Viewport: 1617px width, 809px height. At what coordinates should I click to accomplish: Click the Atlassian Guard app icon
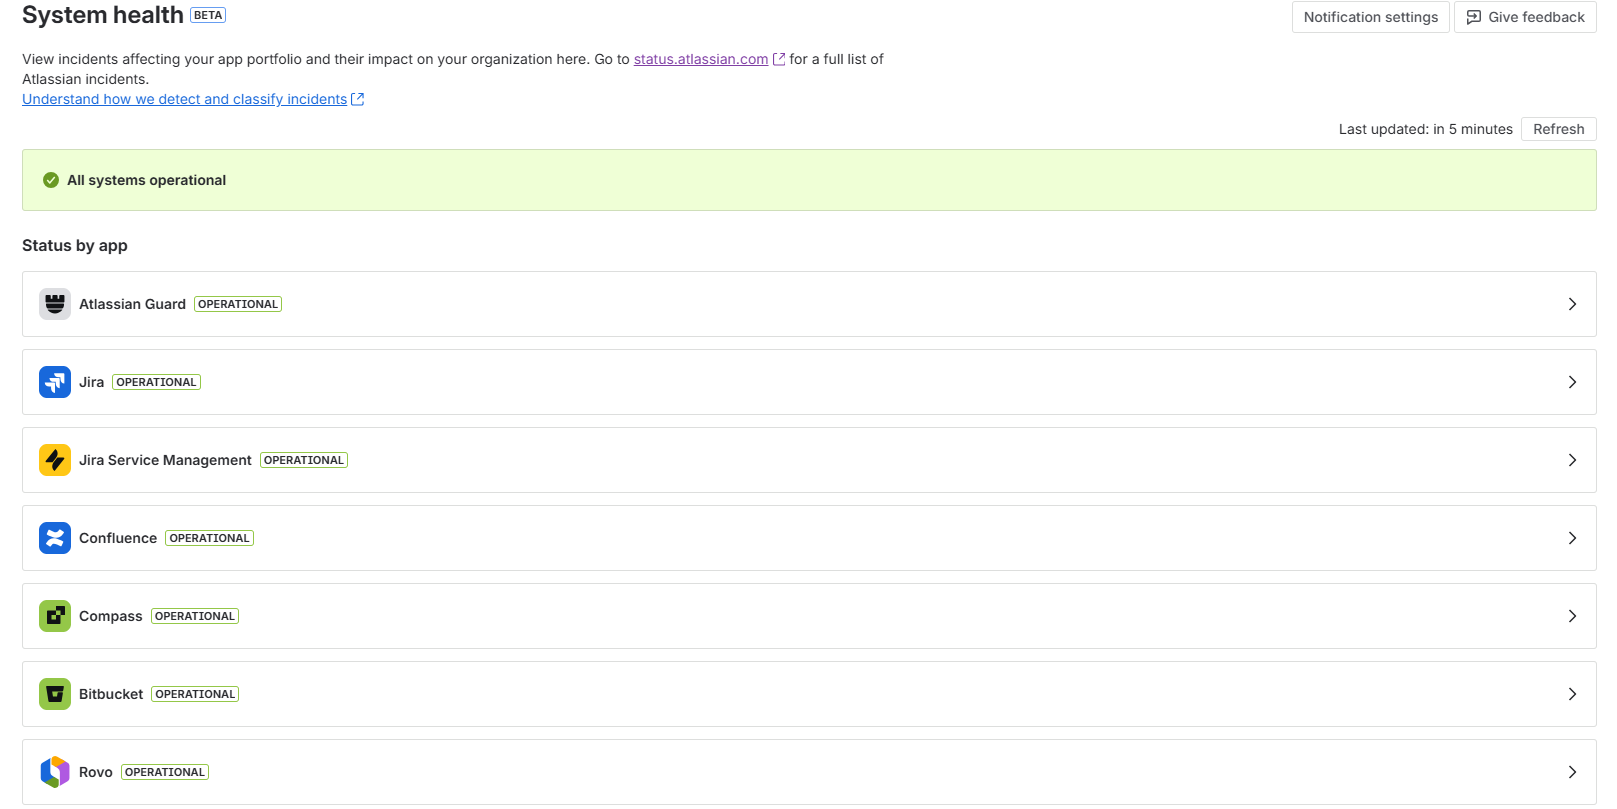[55, 304]
